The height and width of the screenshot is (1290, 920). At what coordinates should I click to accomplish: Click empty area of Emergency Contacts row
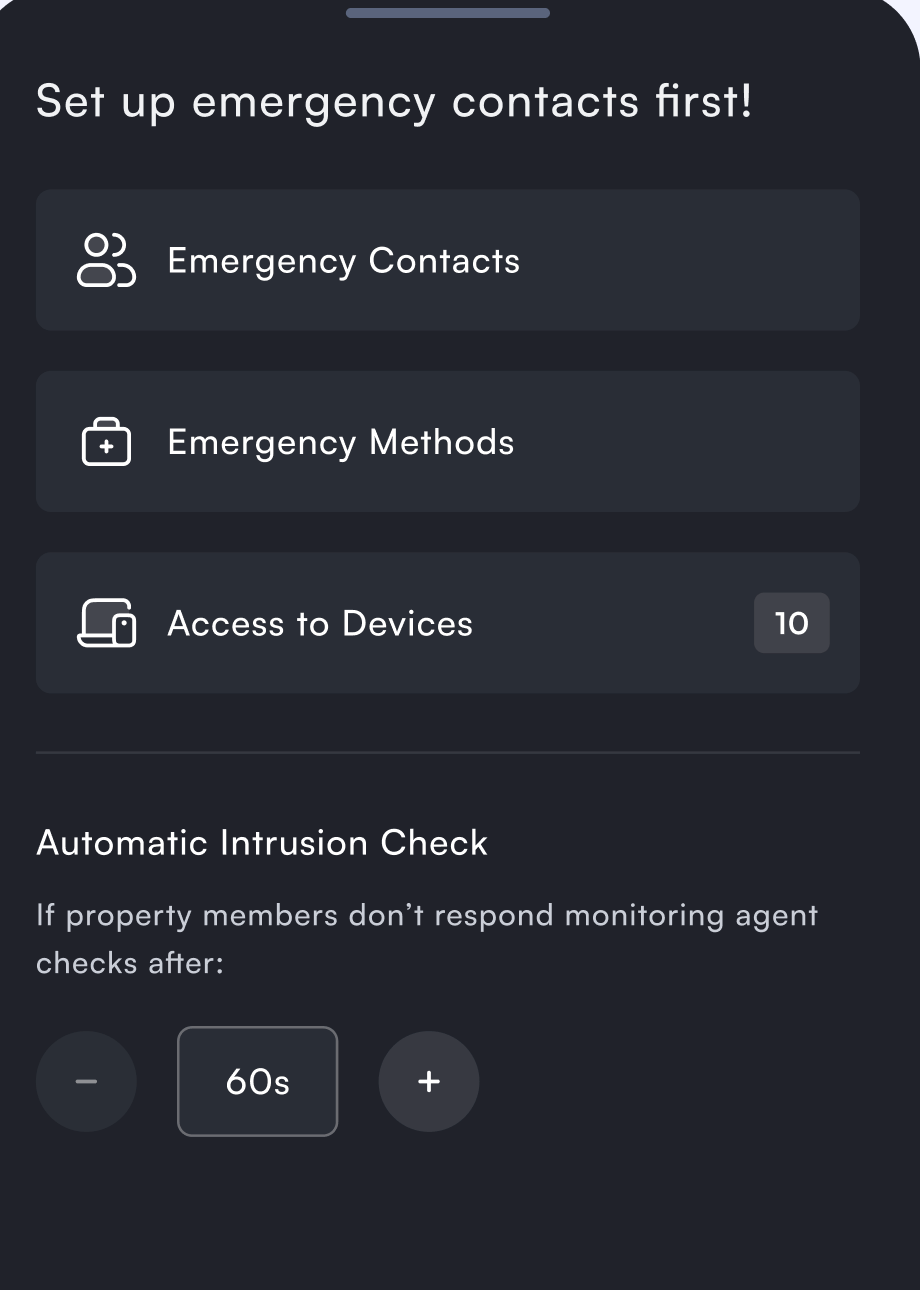[x=690, y=260]
